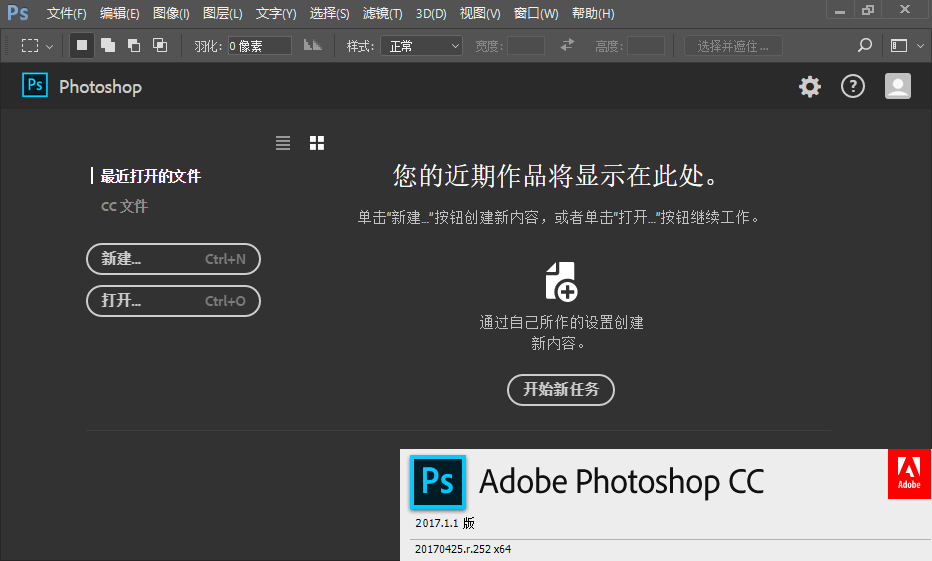Viewport: 932px width, 561px height.
Task: Select the New Selection mode icon
Action: point(82,46)
